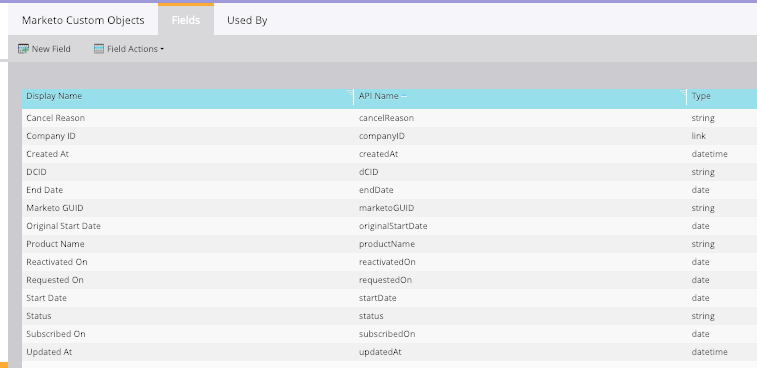Sort by Type column header
This screenshot has width=757, height=368.
[x=701, y=96]
